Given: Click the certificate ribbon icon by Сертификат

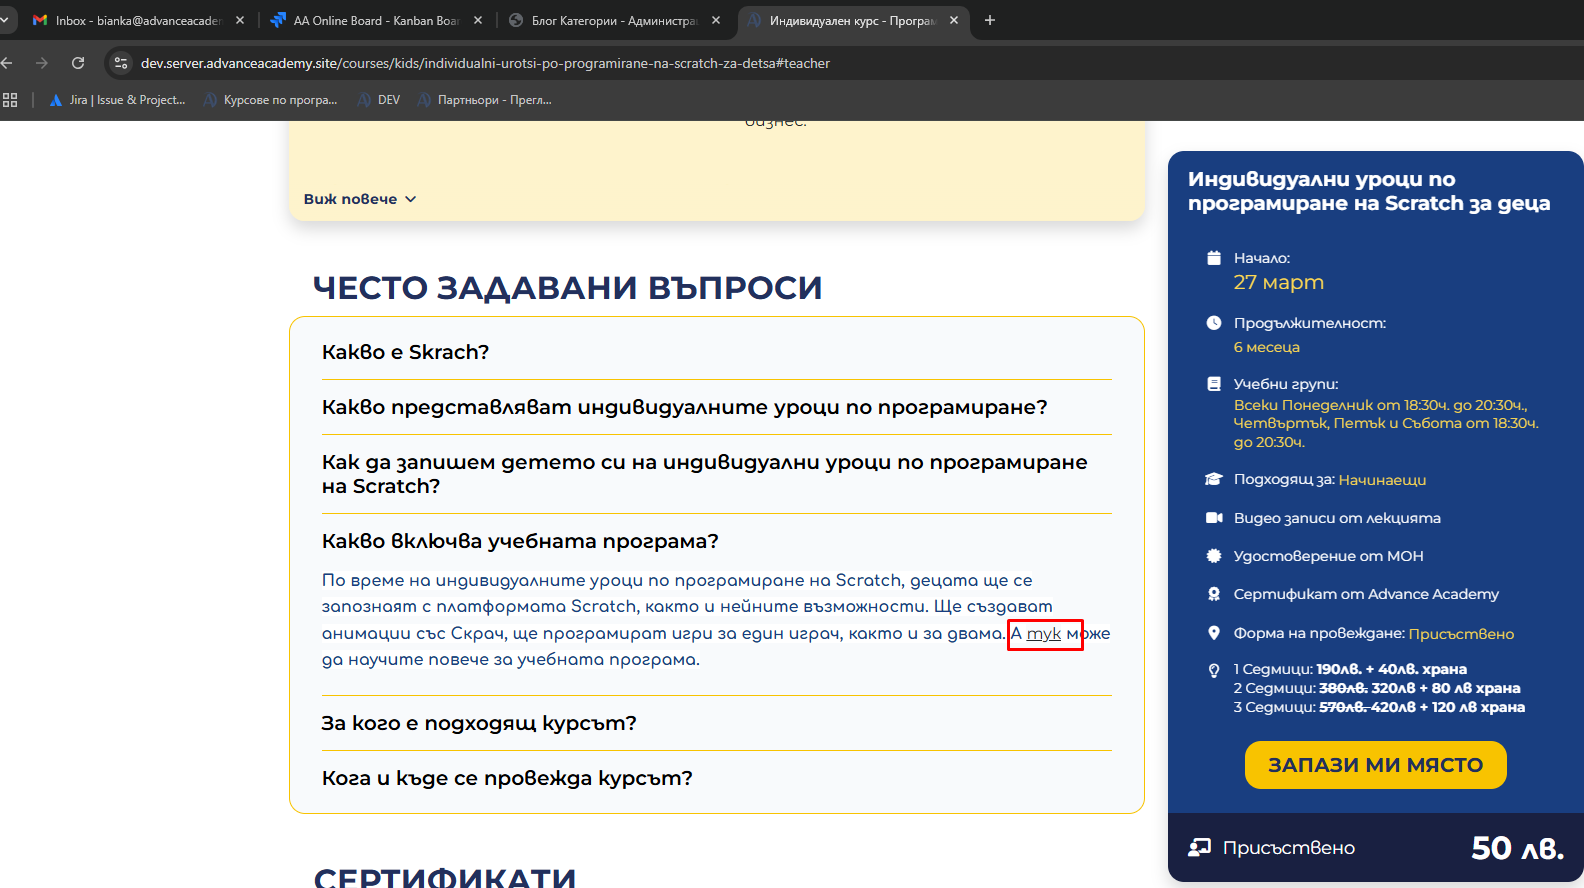Looking at the screenshot, I should 1214,594.
